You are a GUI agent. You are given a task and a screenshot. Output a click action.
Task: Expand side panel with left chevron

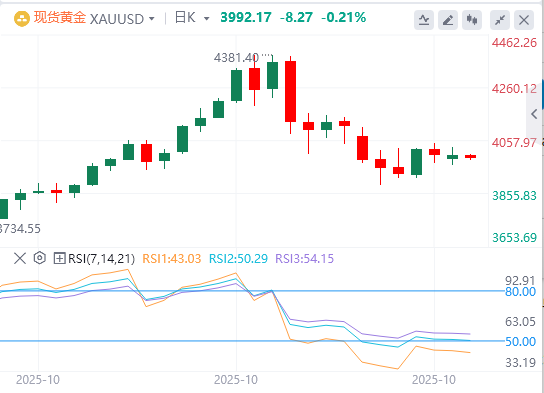coord(534,114)
